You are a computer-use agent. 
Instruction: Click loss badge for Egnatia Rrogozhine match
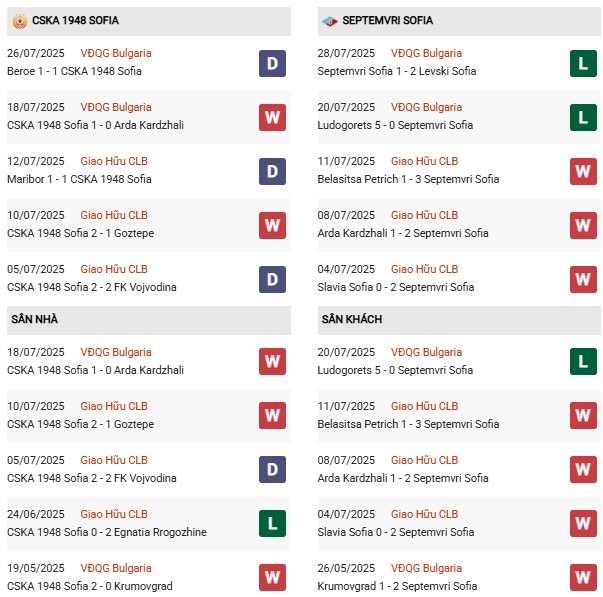[x=272, y=523]
